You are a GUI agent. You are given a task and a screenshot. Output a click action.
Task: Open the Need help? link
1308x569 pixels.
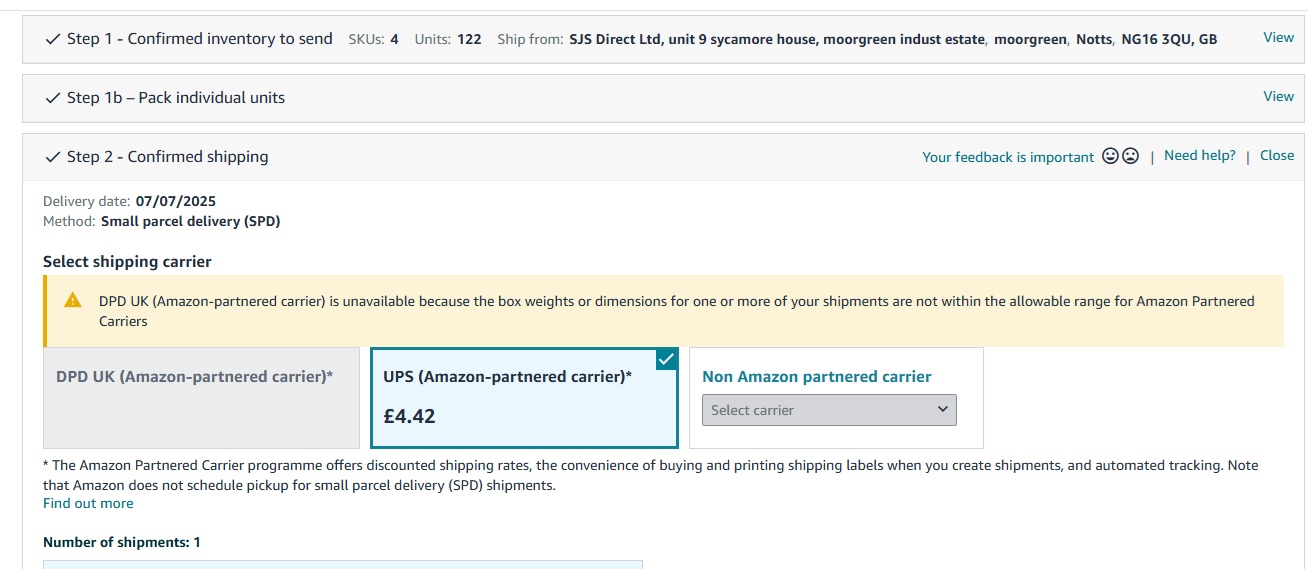coord(1200,155)
